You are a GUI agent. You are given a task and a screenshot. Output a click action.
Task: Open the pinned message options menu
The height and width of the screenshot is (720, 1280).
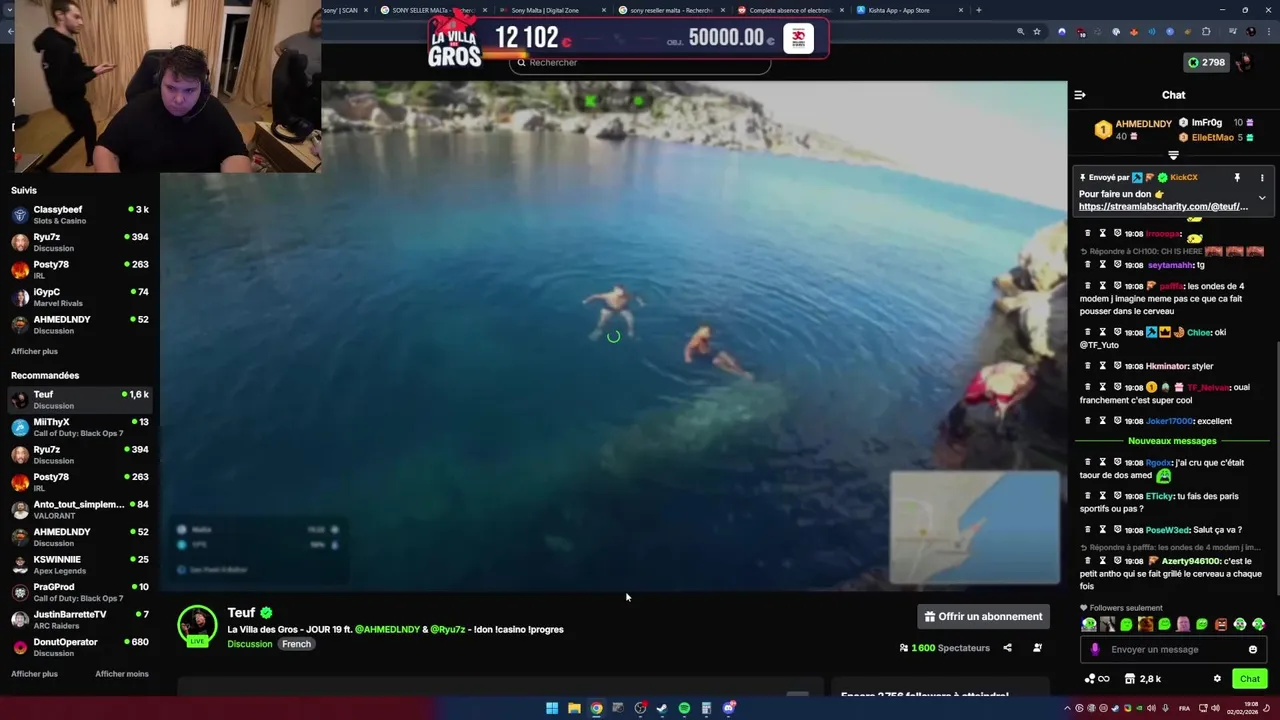pyautogui.click(x=1262, y=177)
